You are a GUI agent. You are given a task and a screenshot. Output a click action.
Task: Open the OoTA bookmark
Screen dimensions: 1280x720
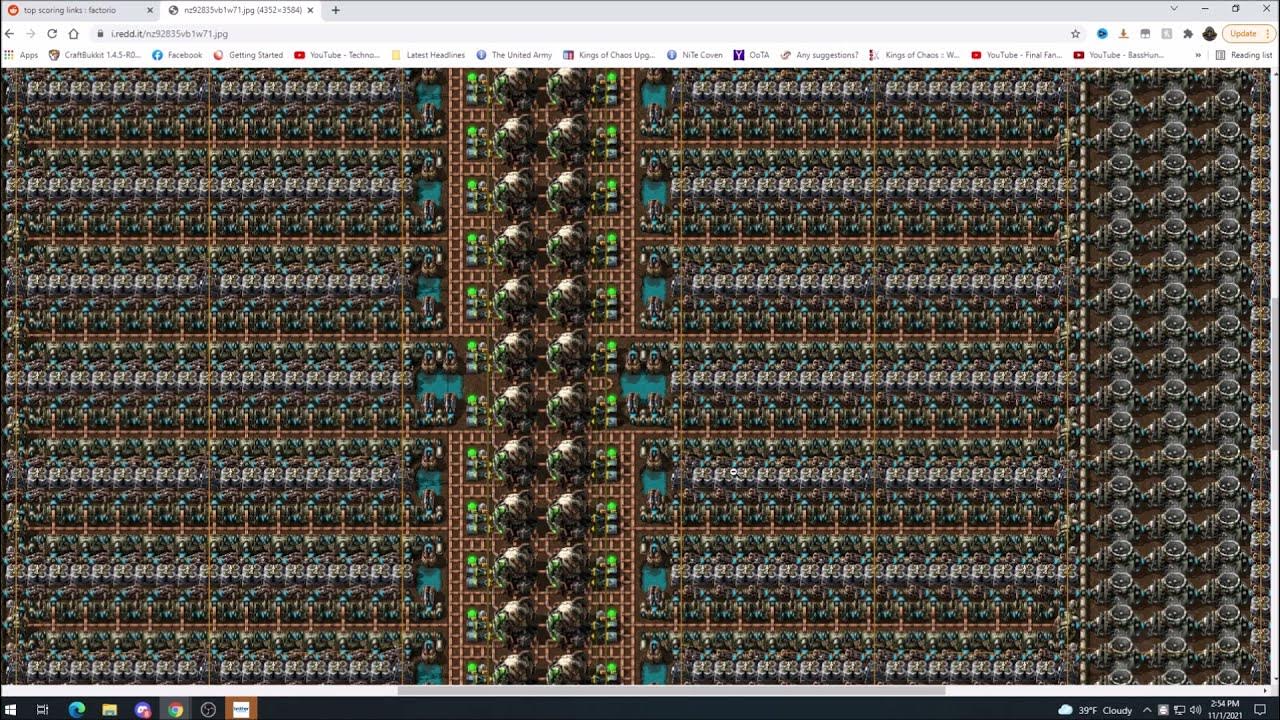point(752,55)
